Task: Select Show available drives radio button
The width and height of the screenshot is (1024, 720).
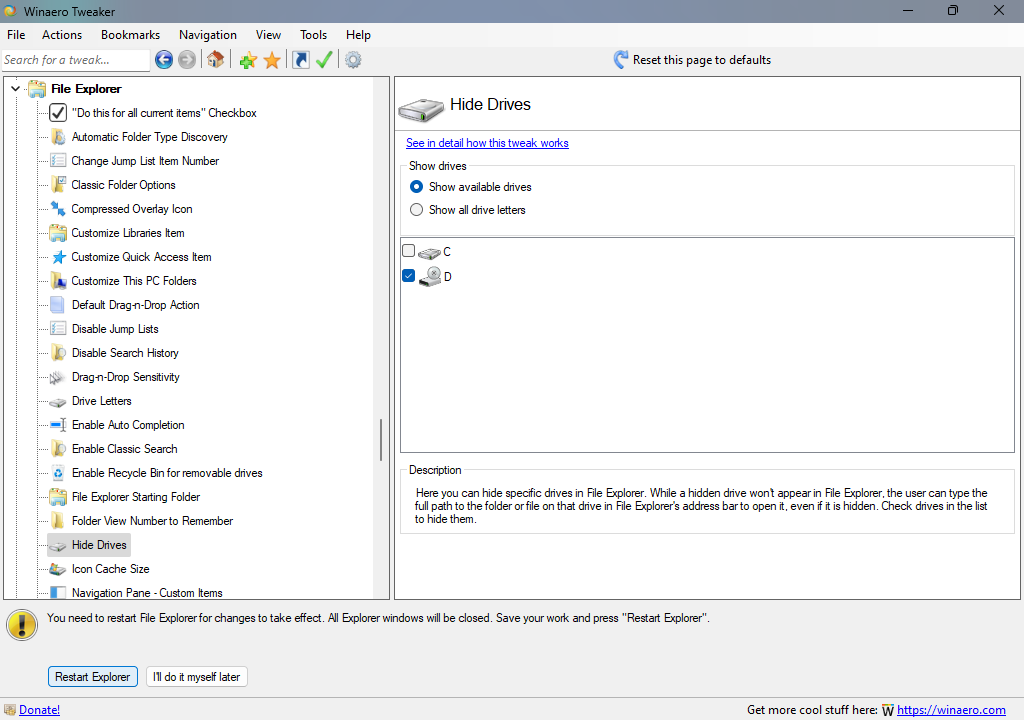Action: tap(416, 187)
